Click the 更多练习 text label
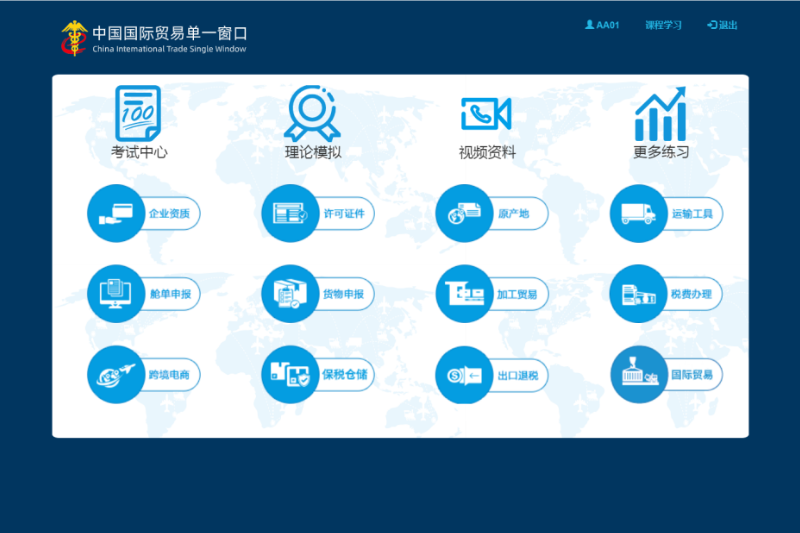 661,152
